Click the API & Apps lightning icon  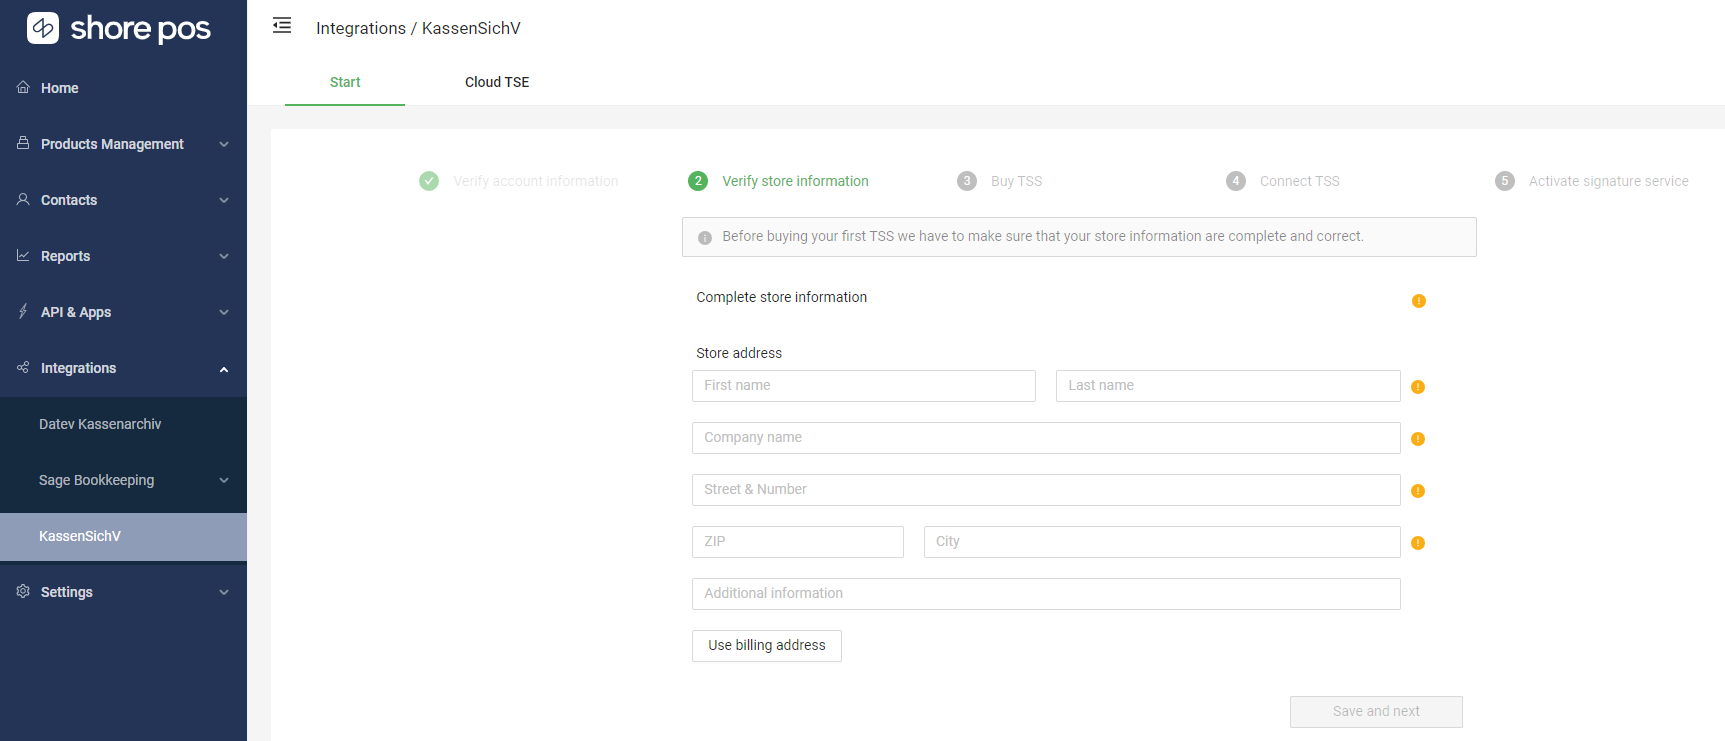pos(23,311)
